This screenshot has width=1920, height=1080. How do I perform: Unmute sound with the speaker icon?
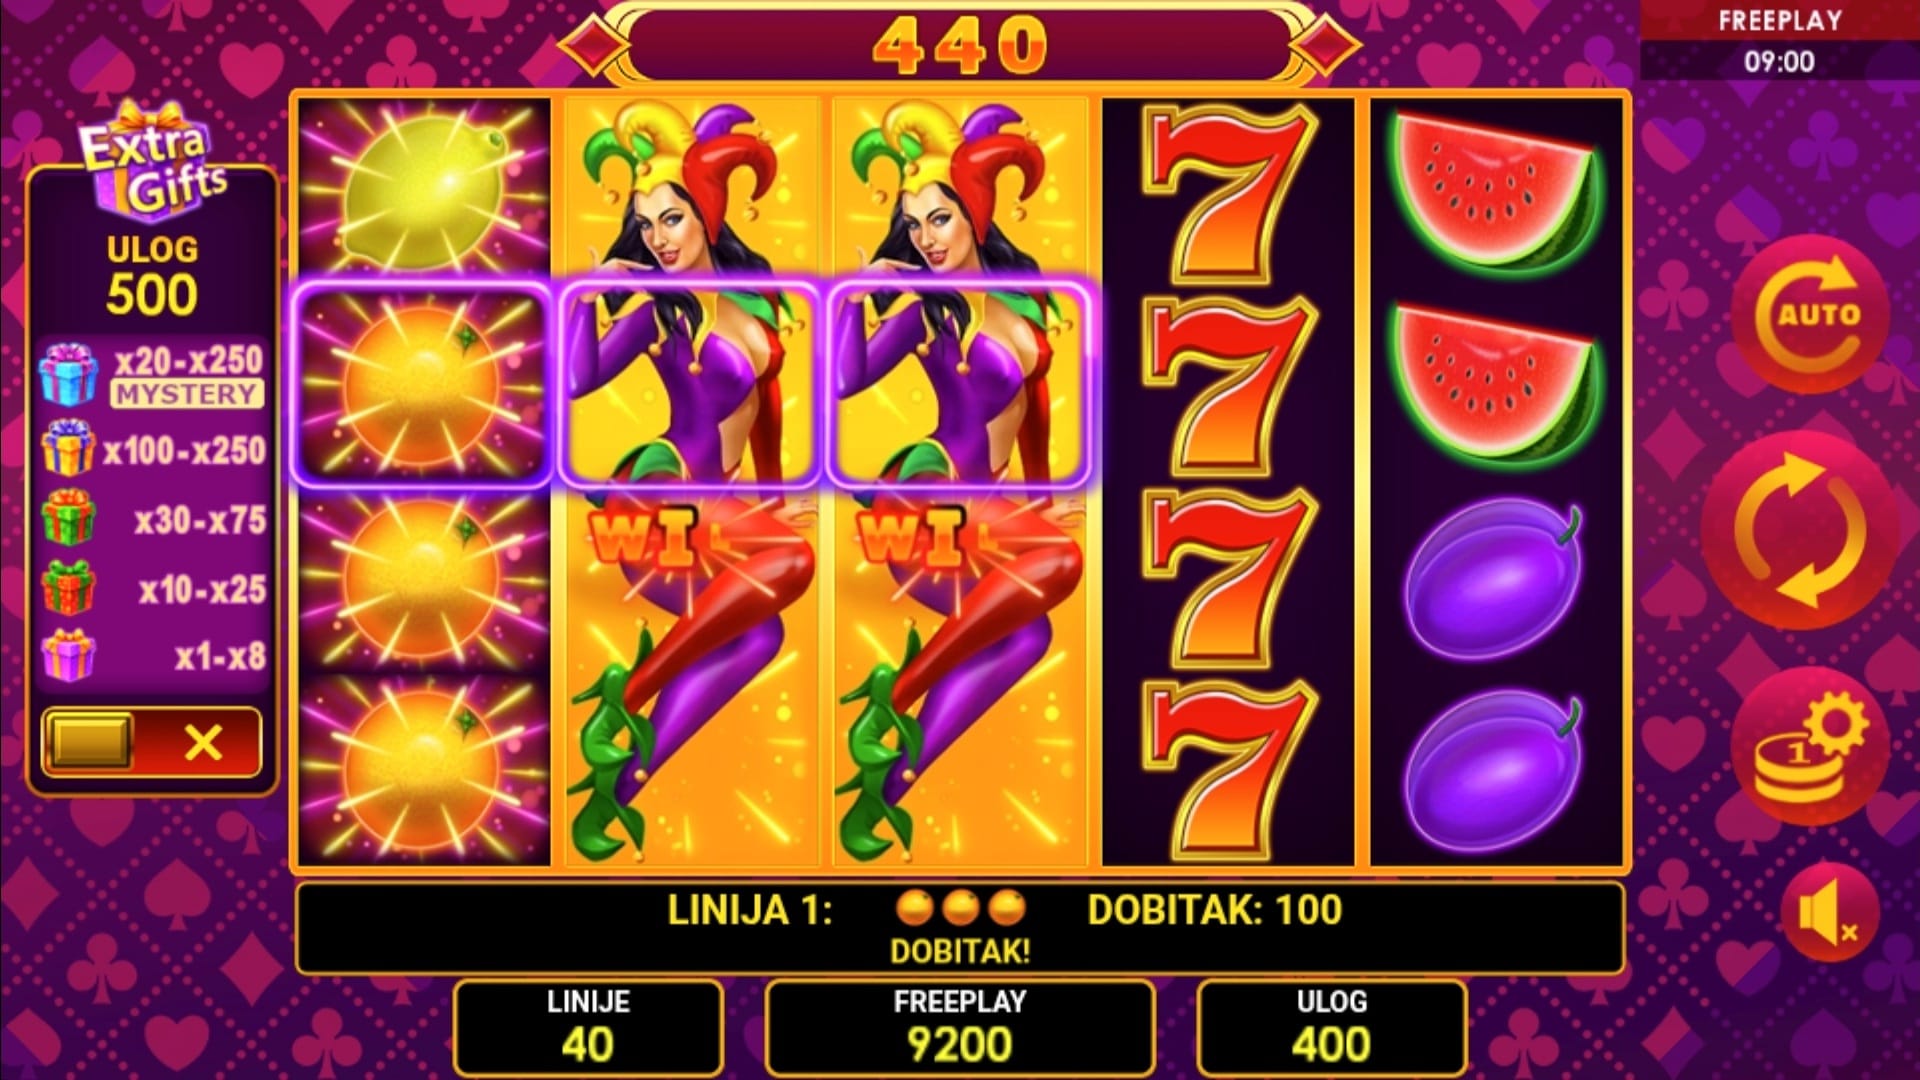click(x=1829, y=913)
